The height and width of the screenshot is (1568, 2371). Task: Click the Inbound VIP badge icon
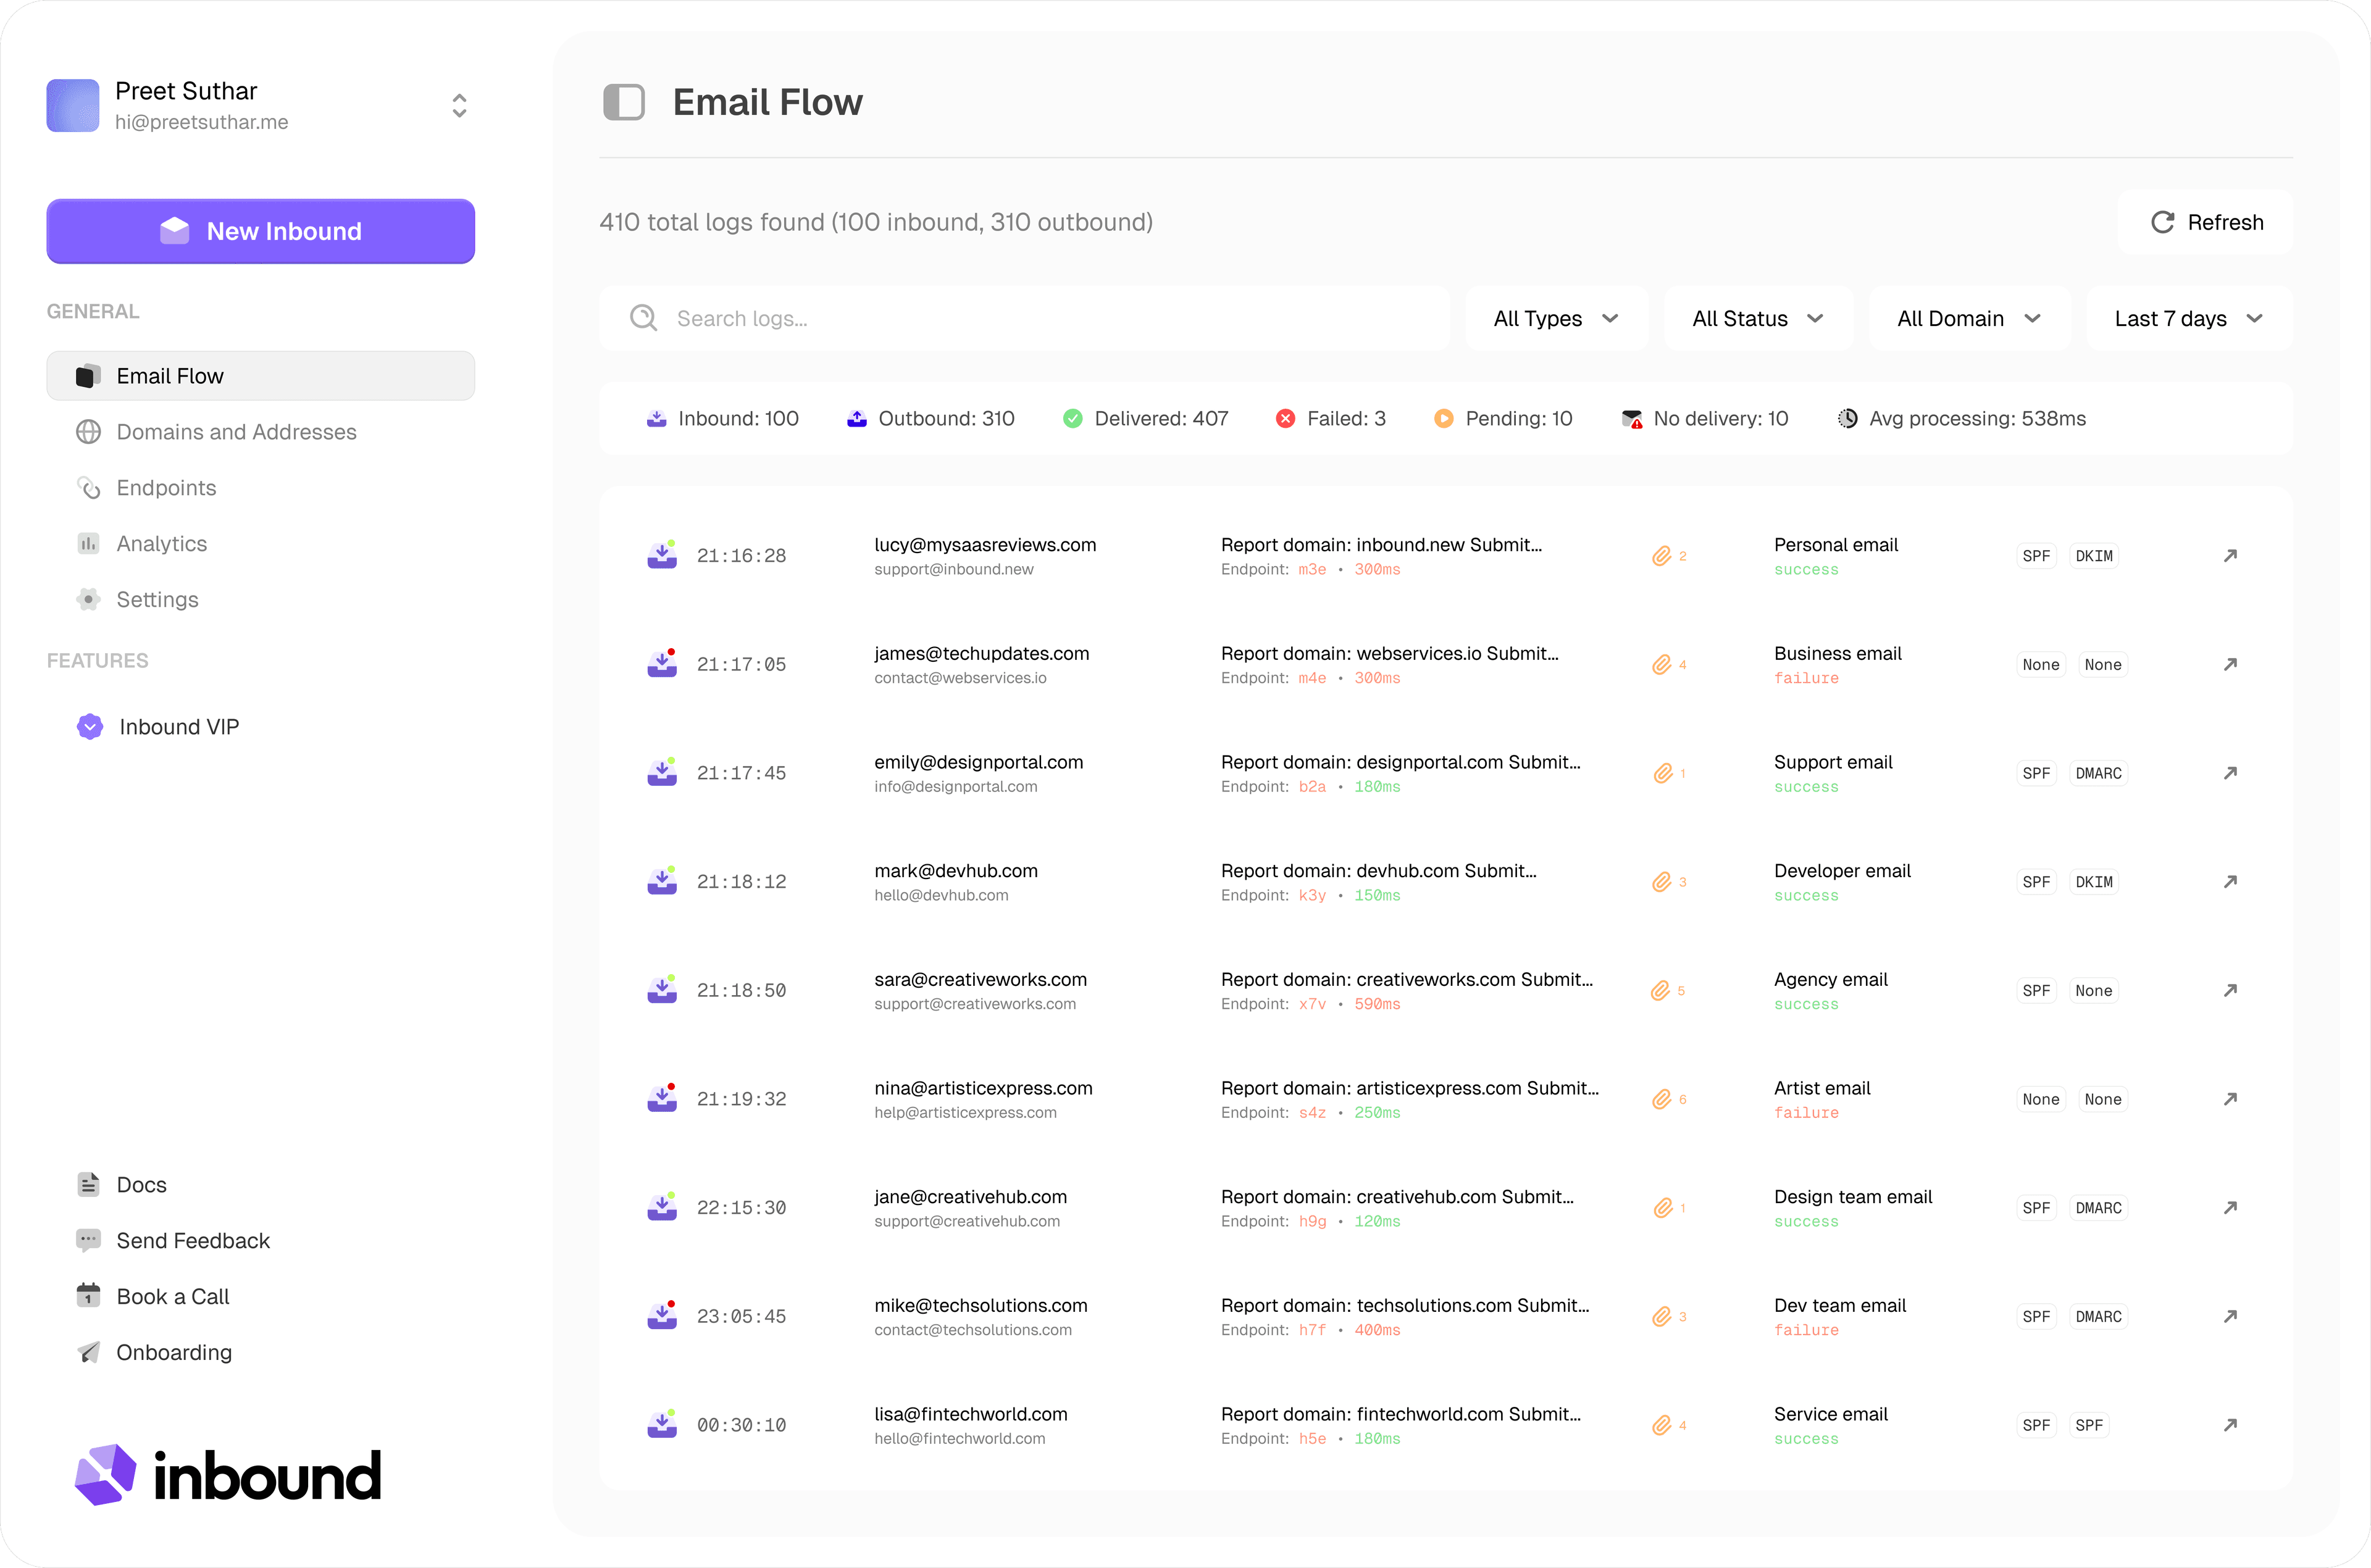tap(90, 727)
